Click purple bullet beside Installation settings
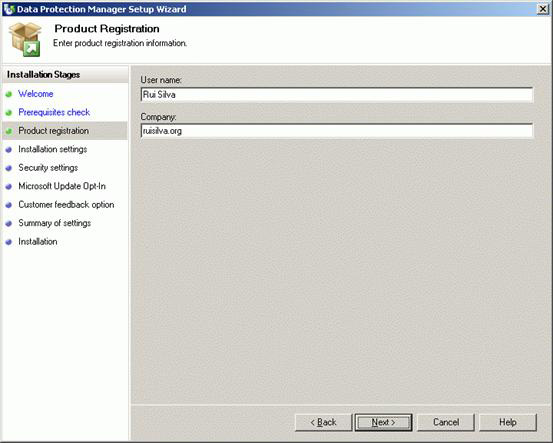Image resolution: width=553 pixels, height=443 pixels. tap(9, 150)
